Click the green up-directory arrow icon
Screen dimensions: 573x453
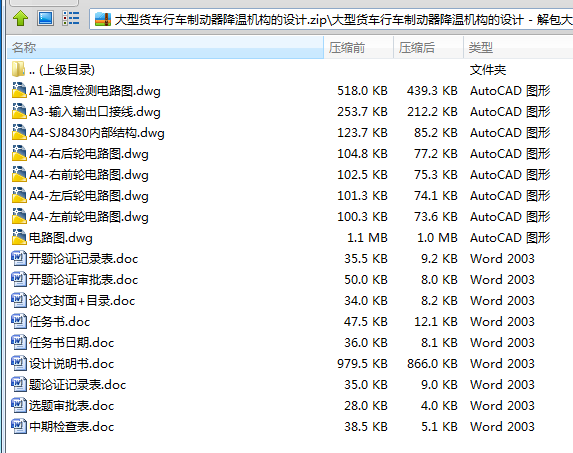[20, 18]
